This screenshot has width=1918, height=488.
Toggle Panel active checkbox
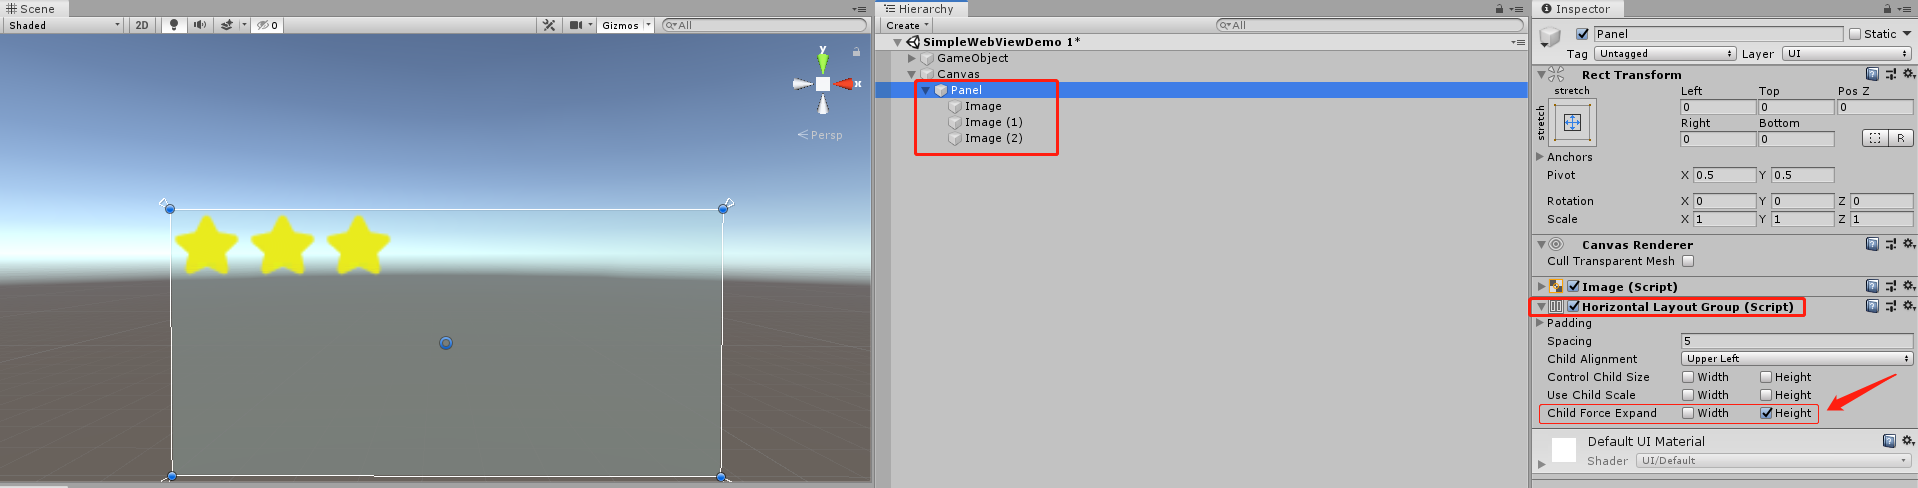point(1582,34)
